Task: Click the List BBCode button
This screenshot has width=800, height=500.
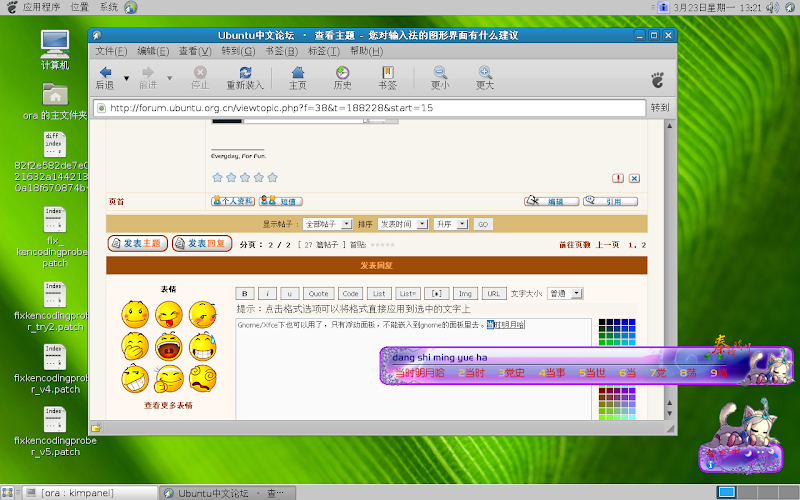Action: click(x=379, y=293)
